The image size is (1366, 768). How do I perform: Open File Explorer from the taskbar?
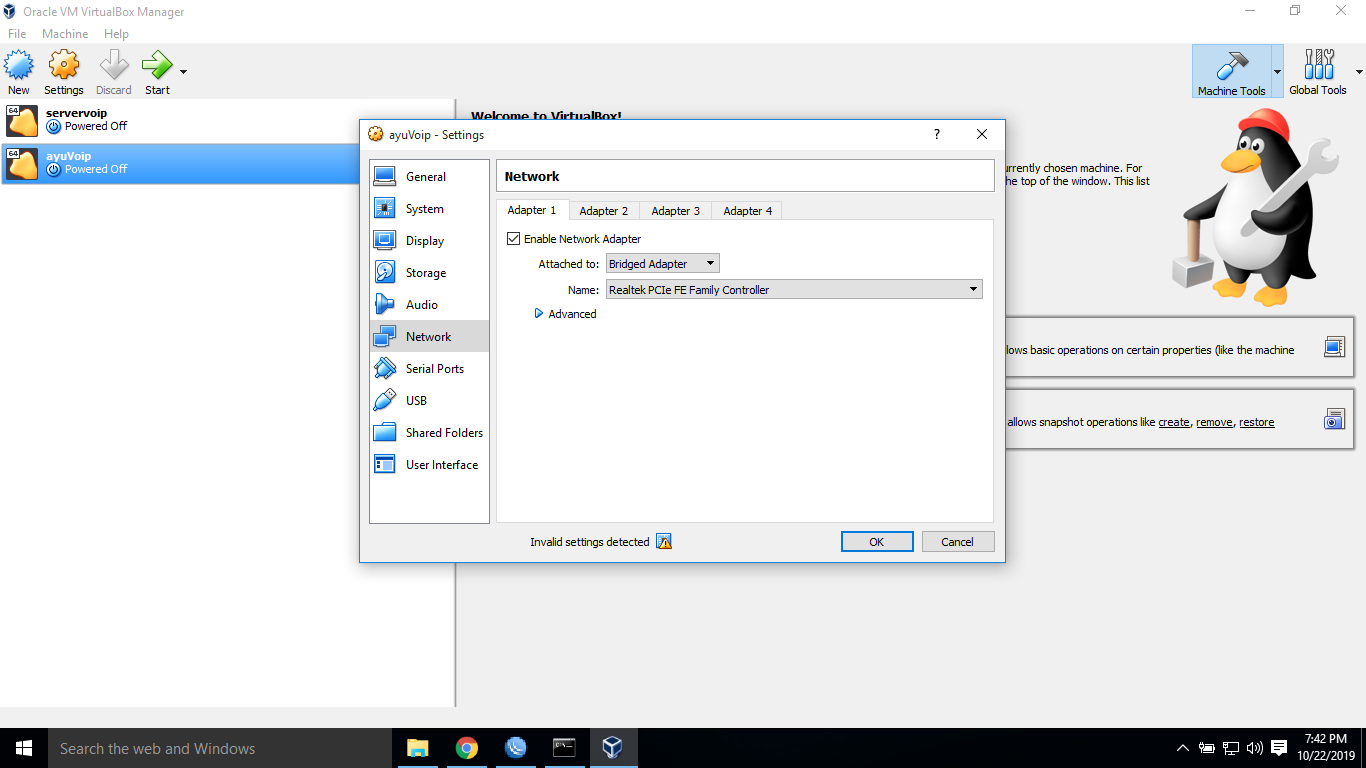[x=417, y=748]
